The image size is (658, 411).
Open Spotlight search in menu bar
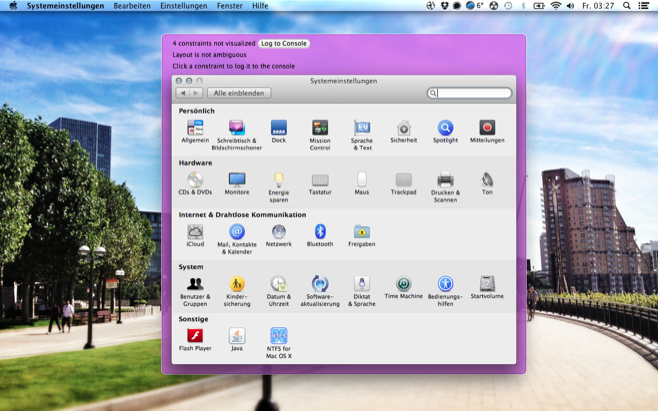tap(627, 6)
